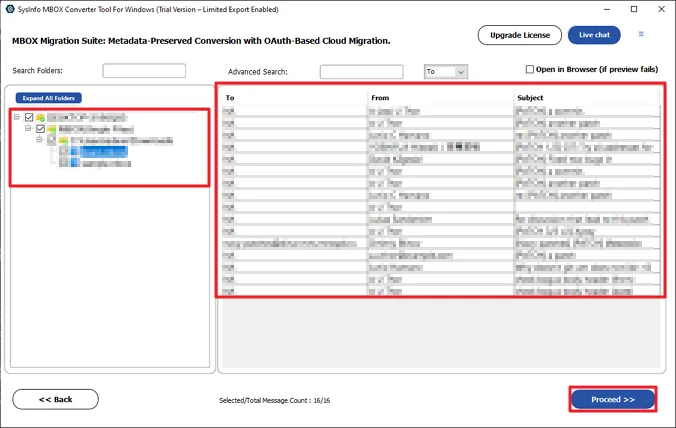Screen dimensions: 676x428
Task: Click the SysInfo app logo in title bar
Action: click(10, 9)
